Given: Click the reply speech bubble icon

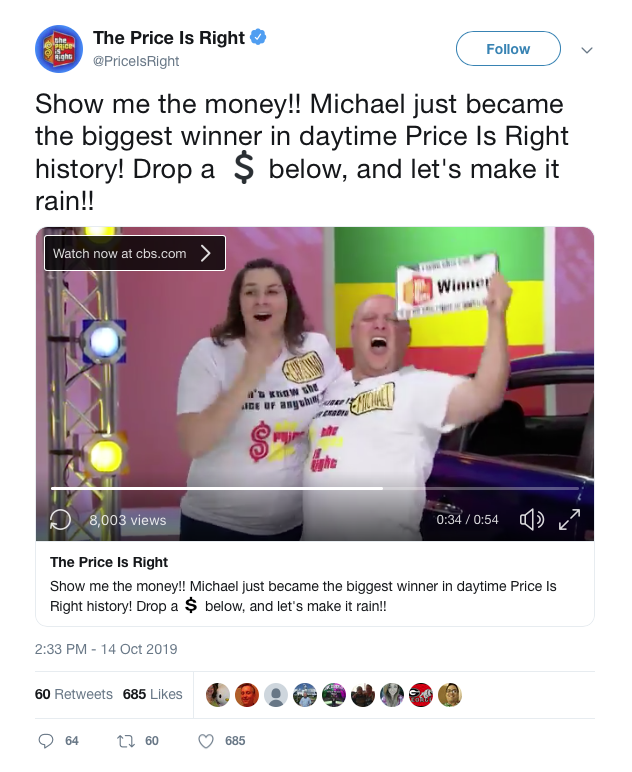Looking at the screenshot, I should pos(46,741).
